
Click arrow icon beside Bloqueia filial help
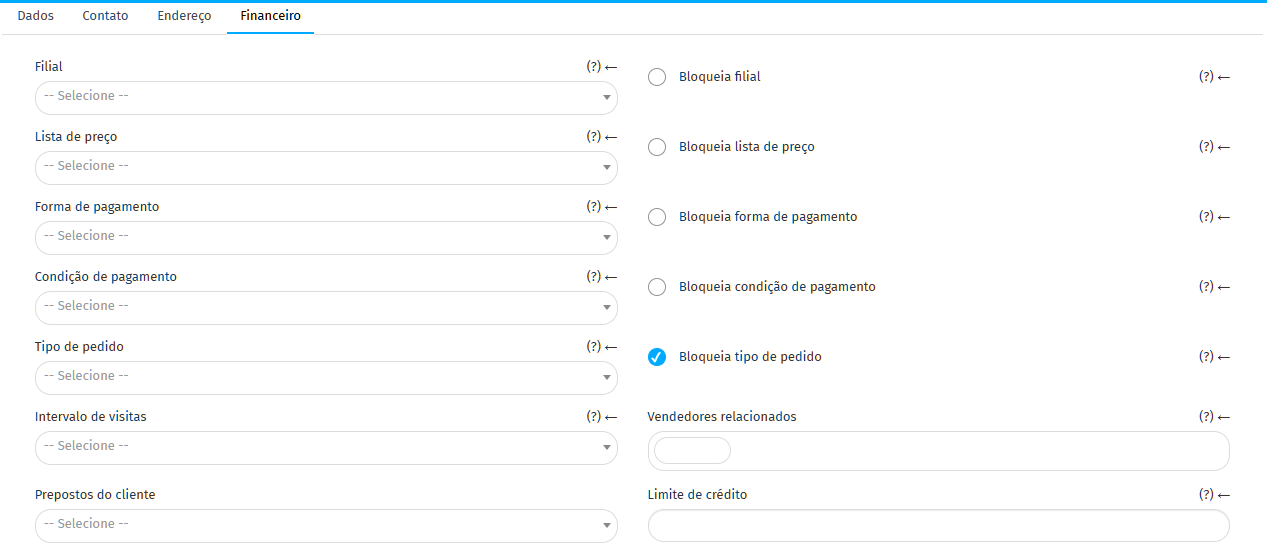click(1223, 77)
